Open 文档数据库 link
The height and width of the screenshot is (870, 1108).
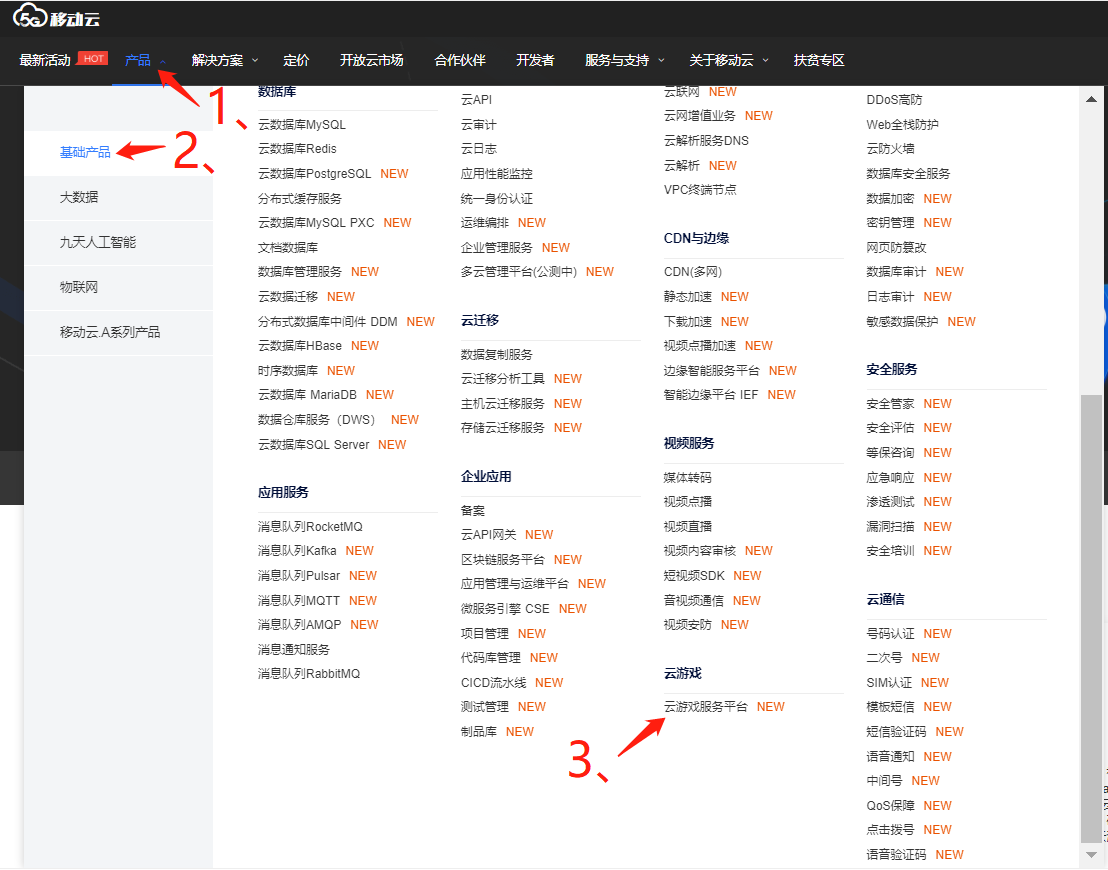tap(288, 247)
